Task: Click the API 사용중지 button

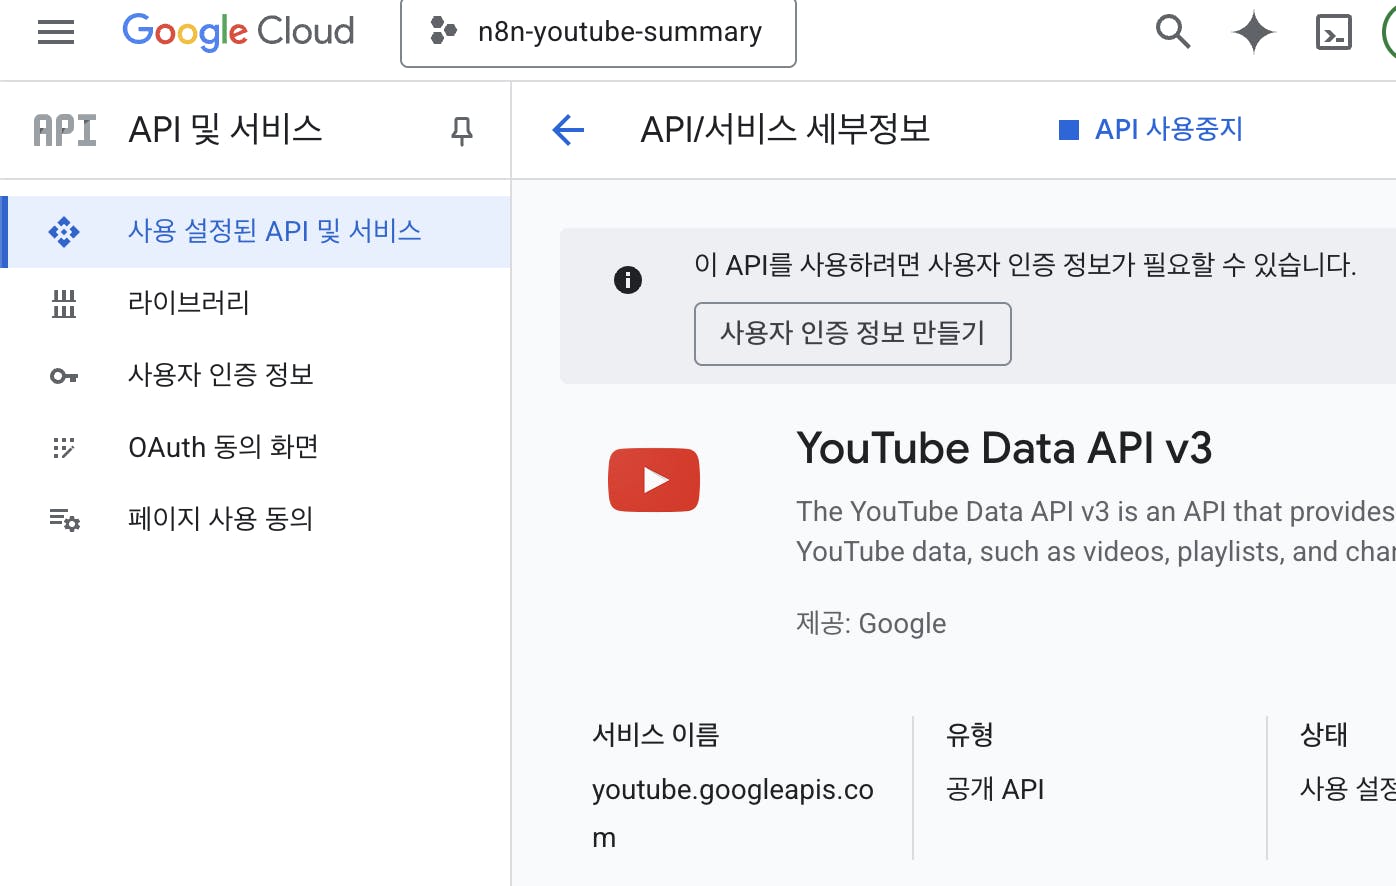Action: pos(1150,129)
